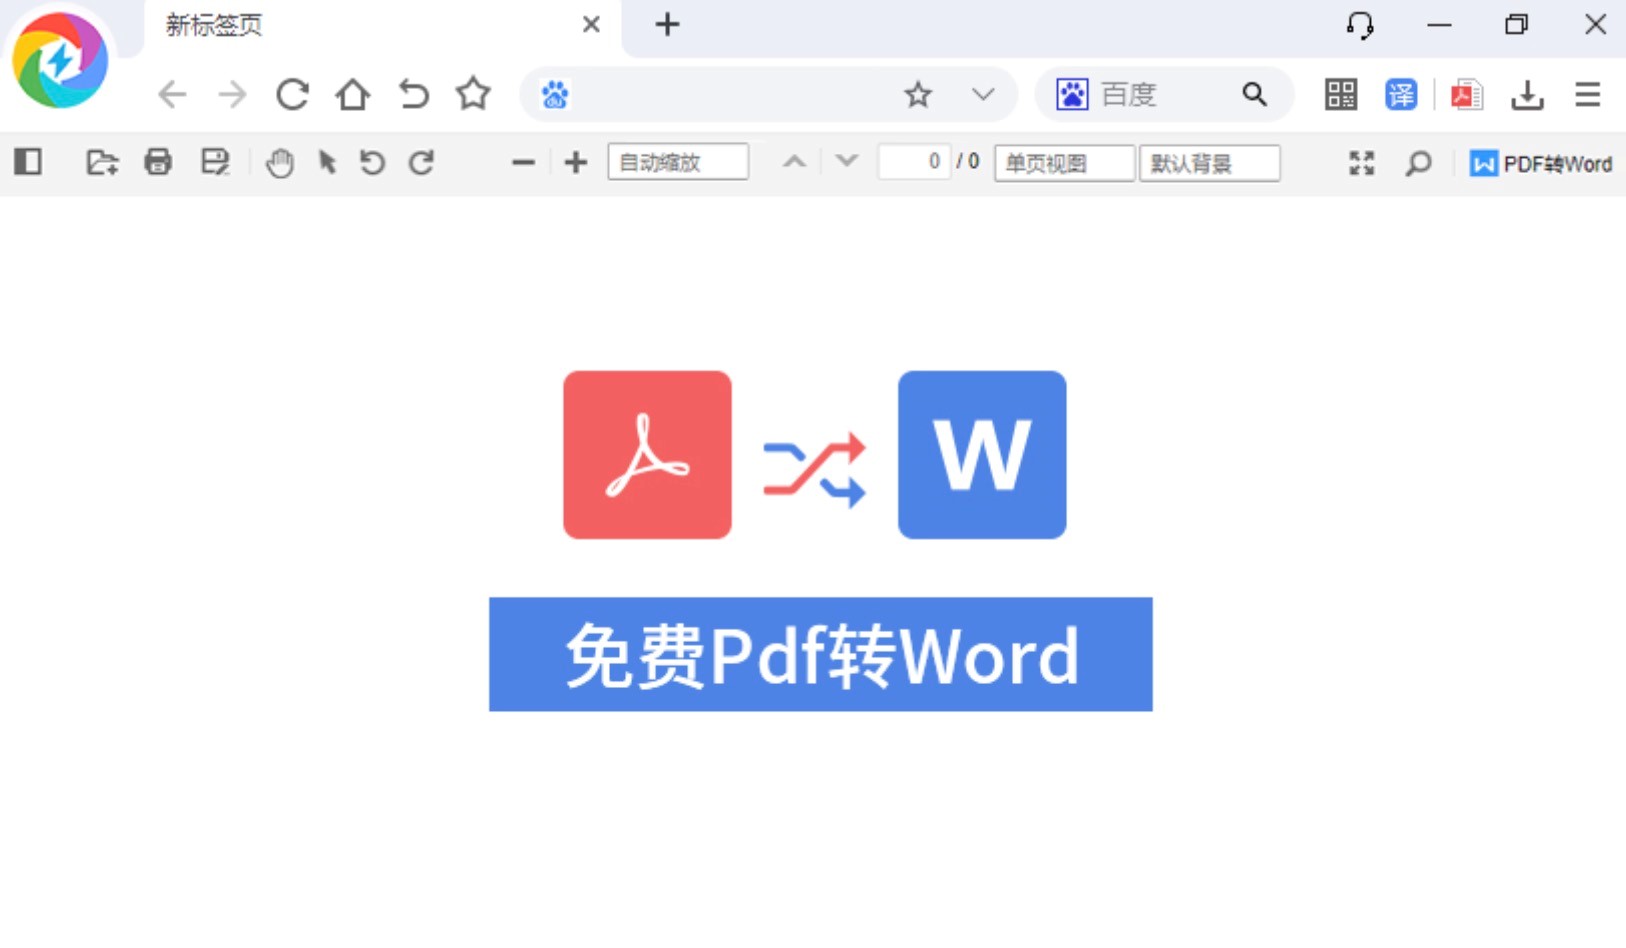Zoom in using the plus button
Image resolution: width=1626 pixels, height=948 pixels.
tap(575, 162)
